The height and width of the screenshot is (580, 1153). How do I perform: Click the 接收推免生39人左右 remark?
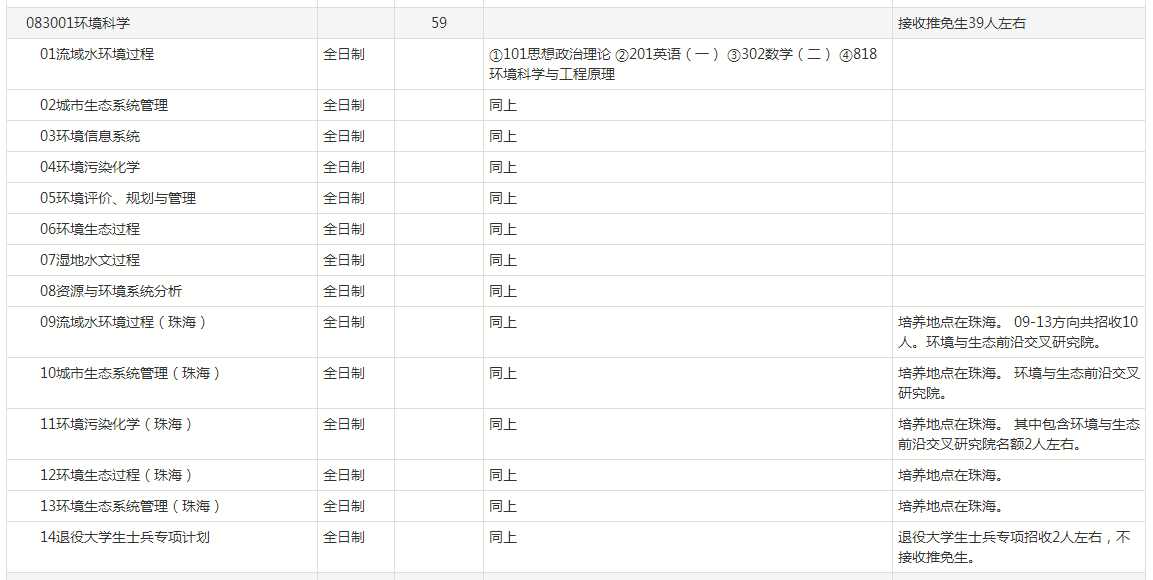pyautogui.click(x=961, y=23)
